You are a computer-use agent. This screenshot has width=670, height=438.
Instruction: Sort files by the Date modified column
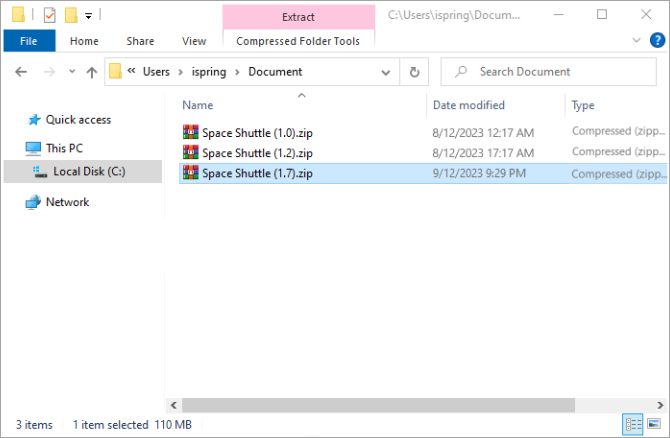point(468,105)
